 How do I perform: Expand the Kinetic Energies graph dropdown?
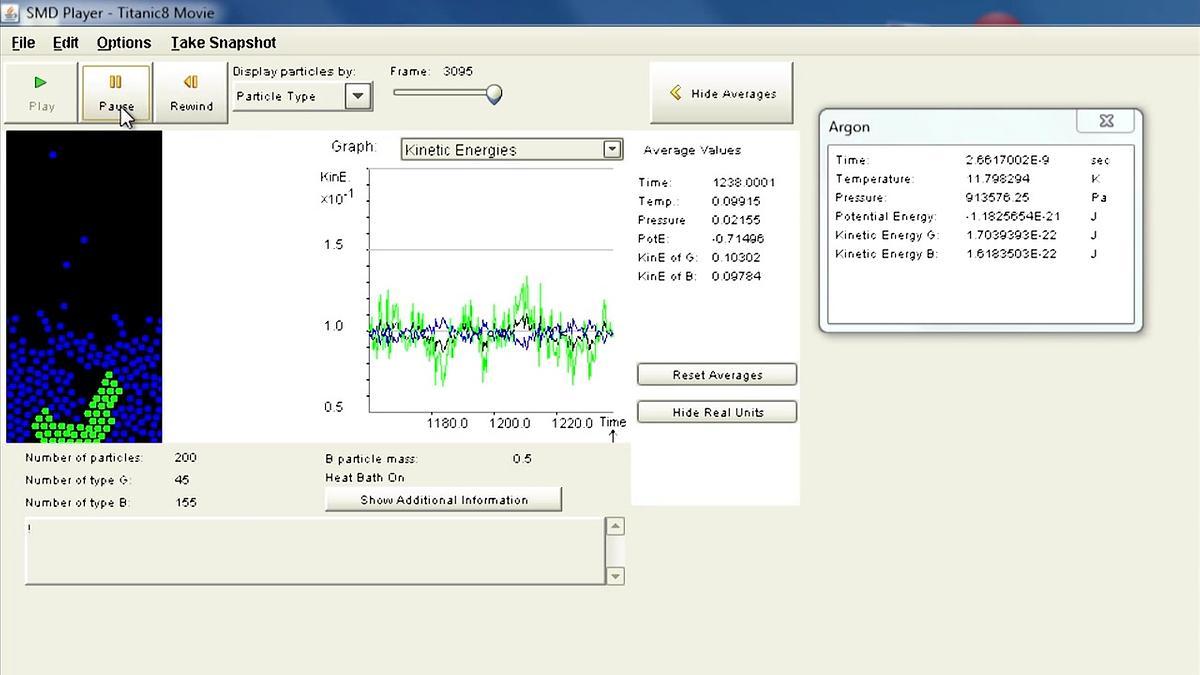[x=612, y=149]
